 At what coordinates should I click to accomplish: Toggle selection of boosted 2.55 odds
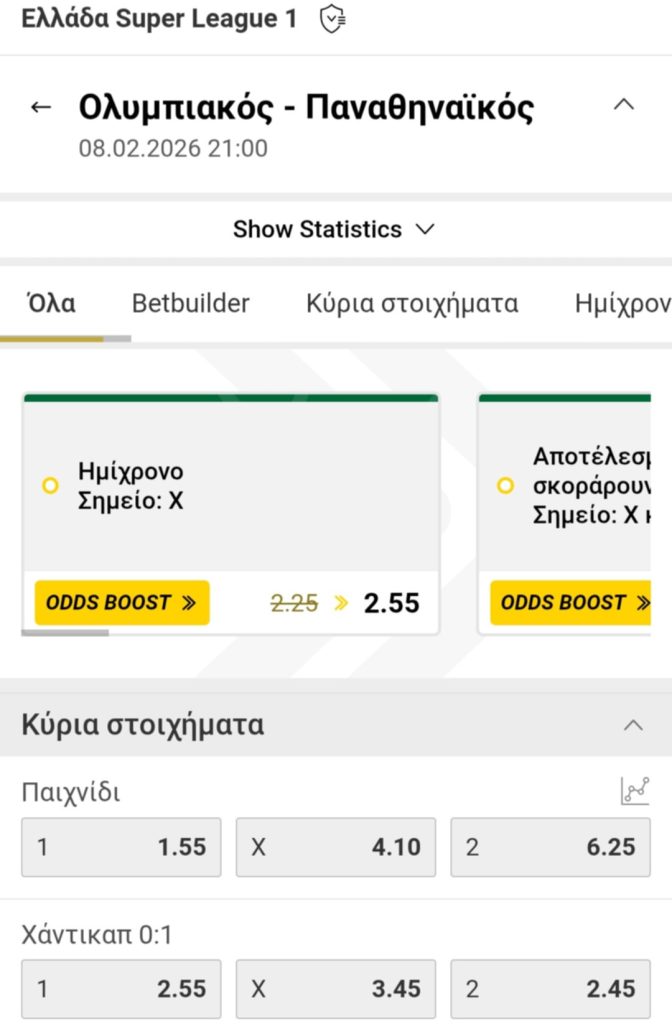[392, 602]
